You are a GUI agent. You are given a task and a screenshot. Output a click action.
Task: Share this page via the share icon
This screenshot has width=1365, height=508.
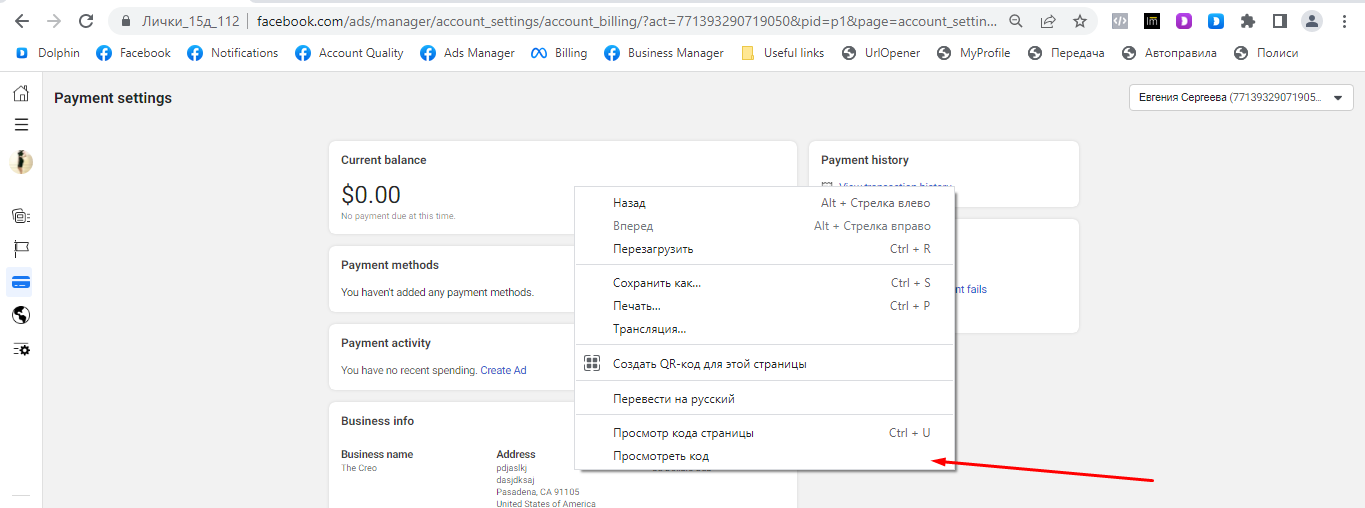[1048, 21]
